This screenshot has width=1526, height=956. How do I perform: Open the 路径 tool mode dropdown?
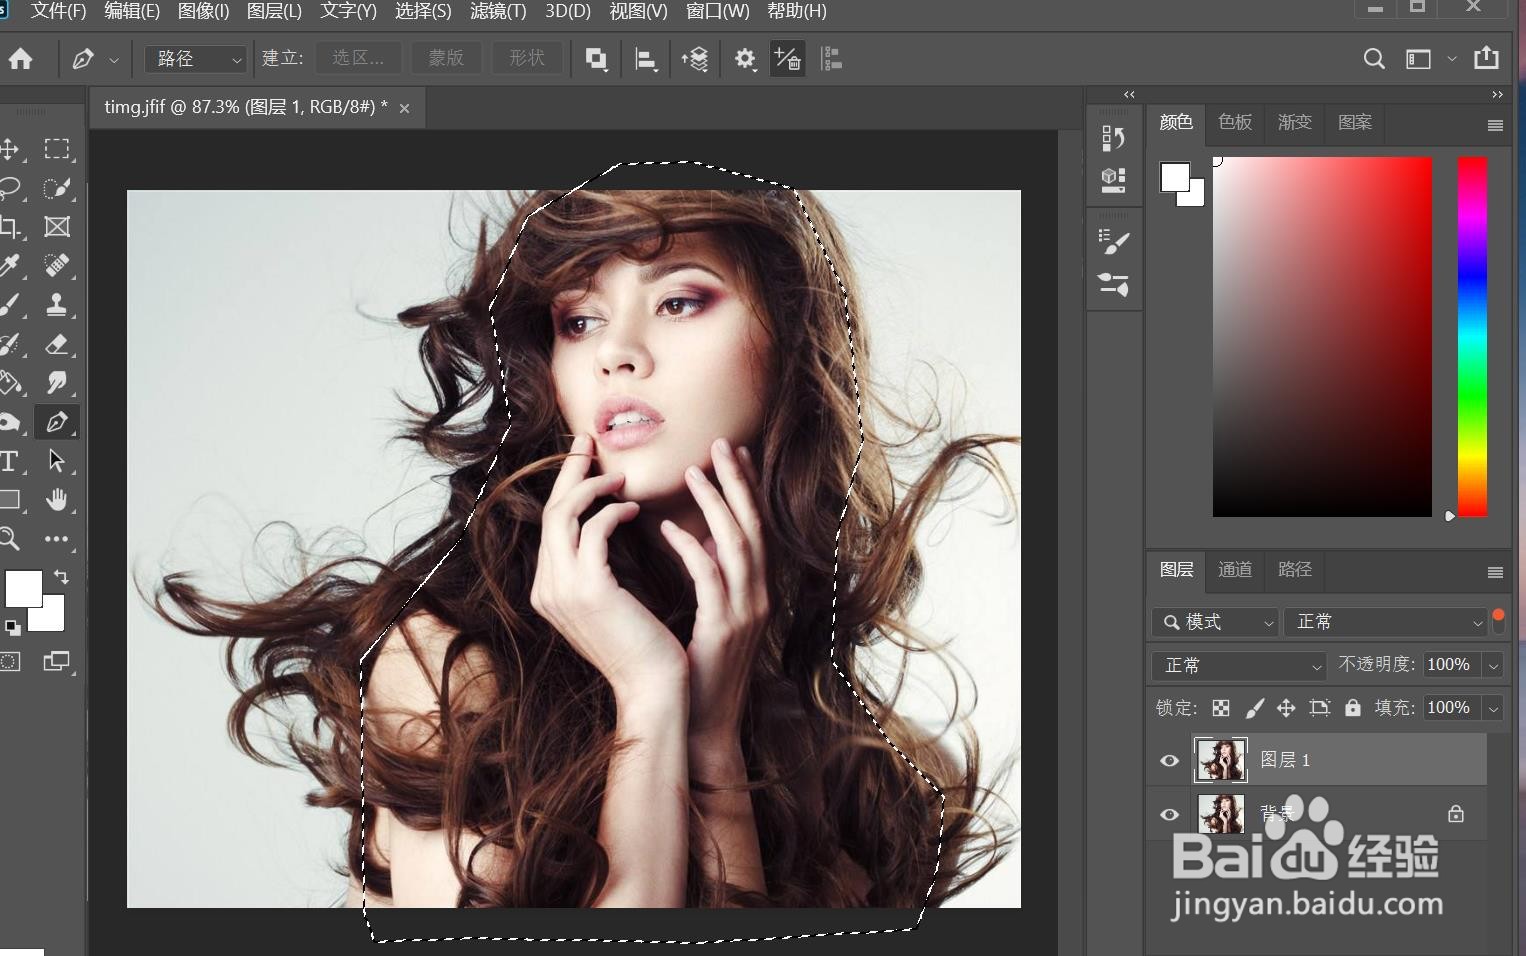[x=196, y=59]
